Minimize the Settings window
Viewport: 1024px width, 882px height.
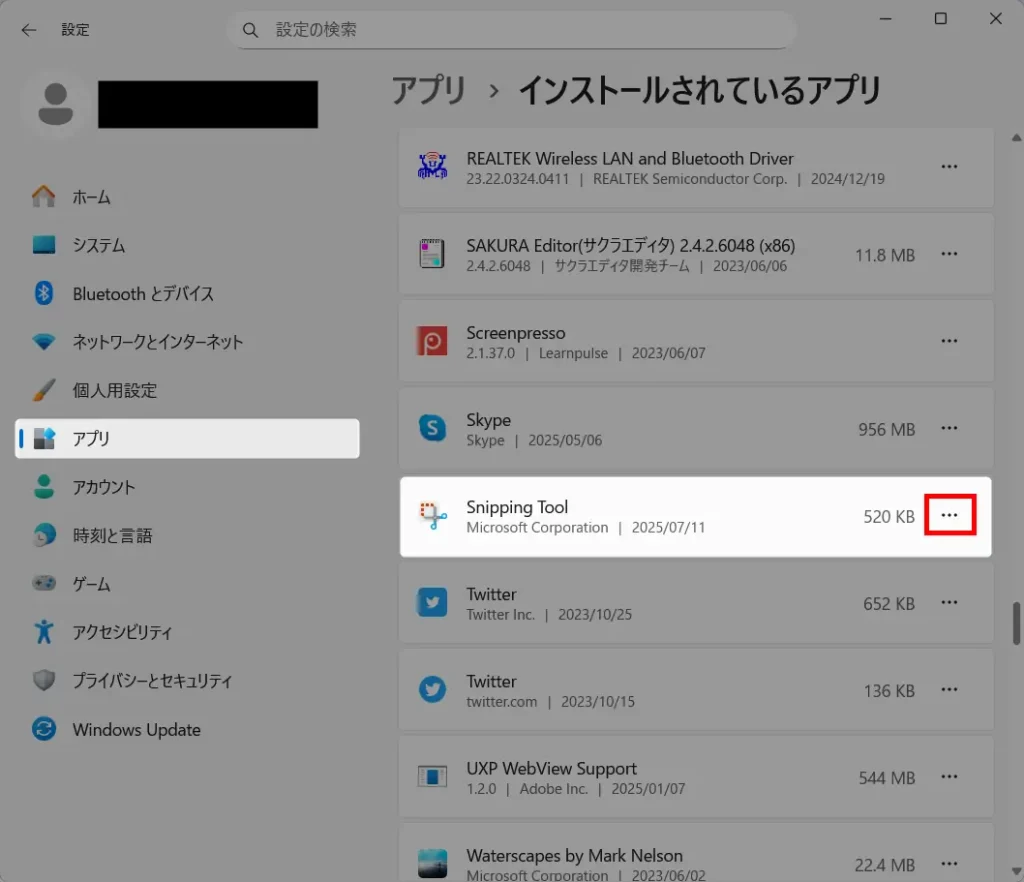point(886,19)
